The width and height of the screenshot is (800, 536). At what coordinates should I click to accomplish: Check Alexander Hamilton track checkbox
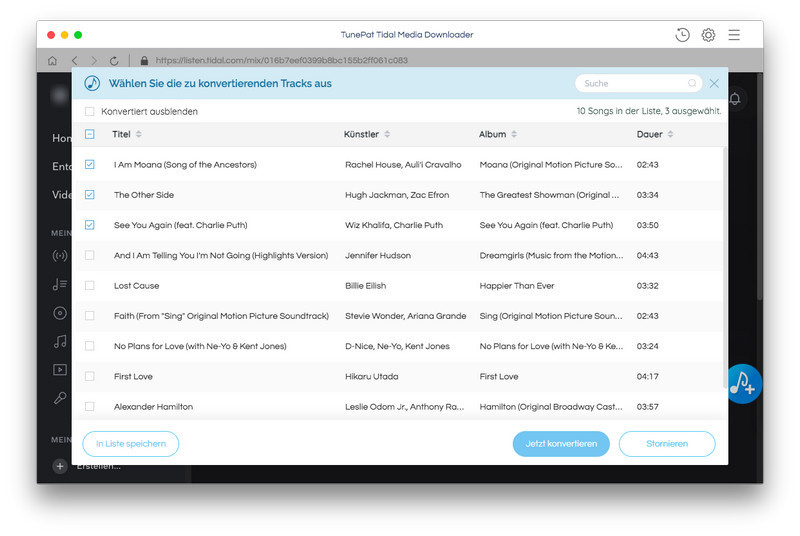pos(90,406)
